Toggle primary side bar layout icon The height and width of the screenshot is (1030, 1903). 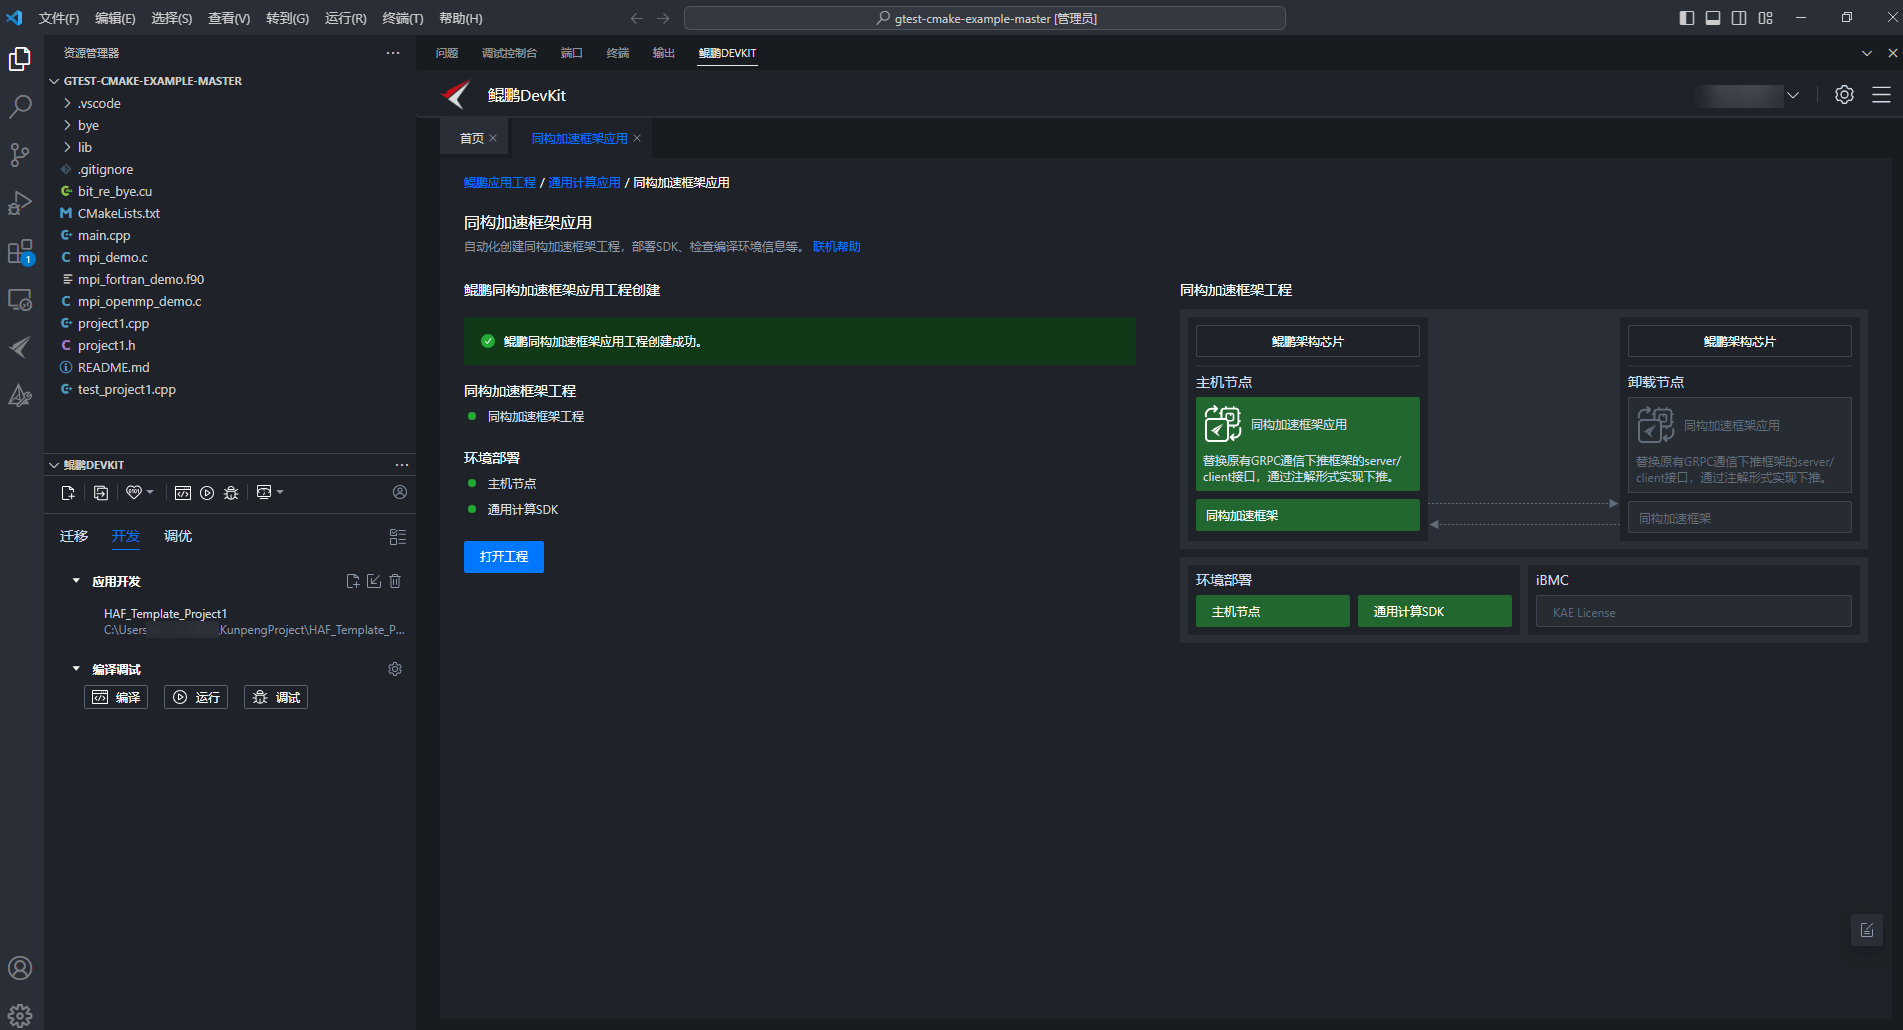1687,18
